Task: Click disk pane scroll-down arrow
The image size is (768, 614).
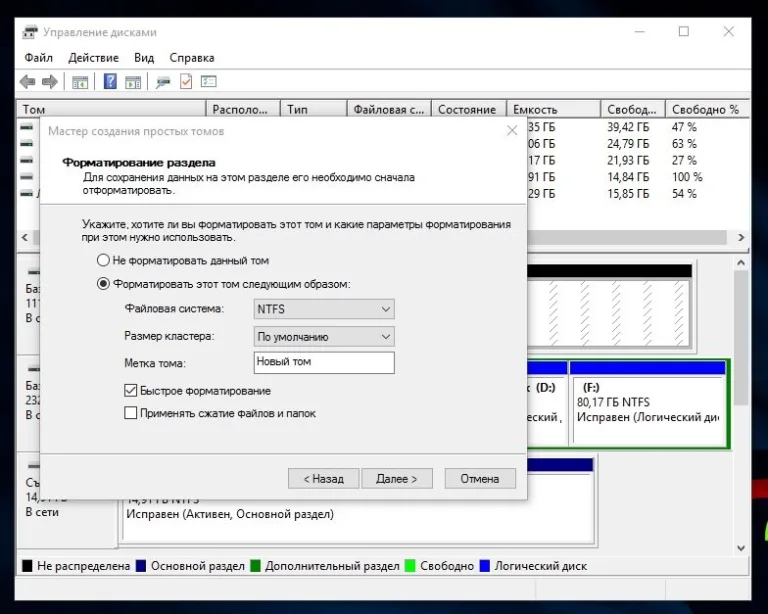Action: point(741,548)
